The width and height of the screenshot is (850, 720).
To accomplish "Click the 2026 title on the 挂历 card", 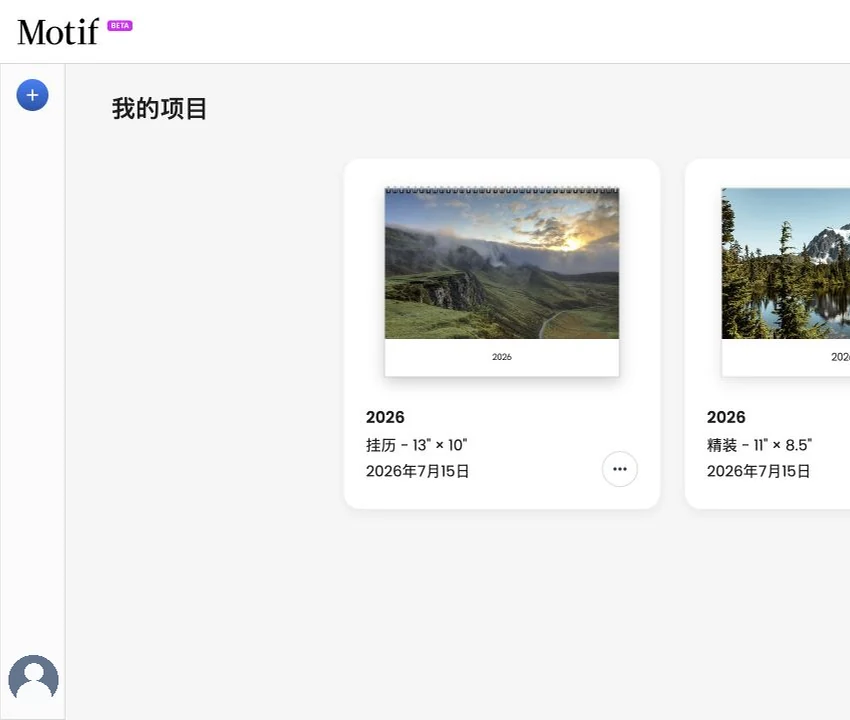I will (385, 417).
